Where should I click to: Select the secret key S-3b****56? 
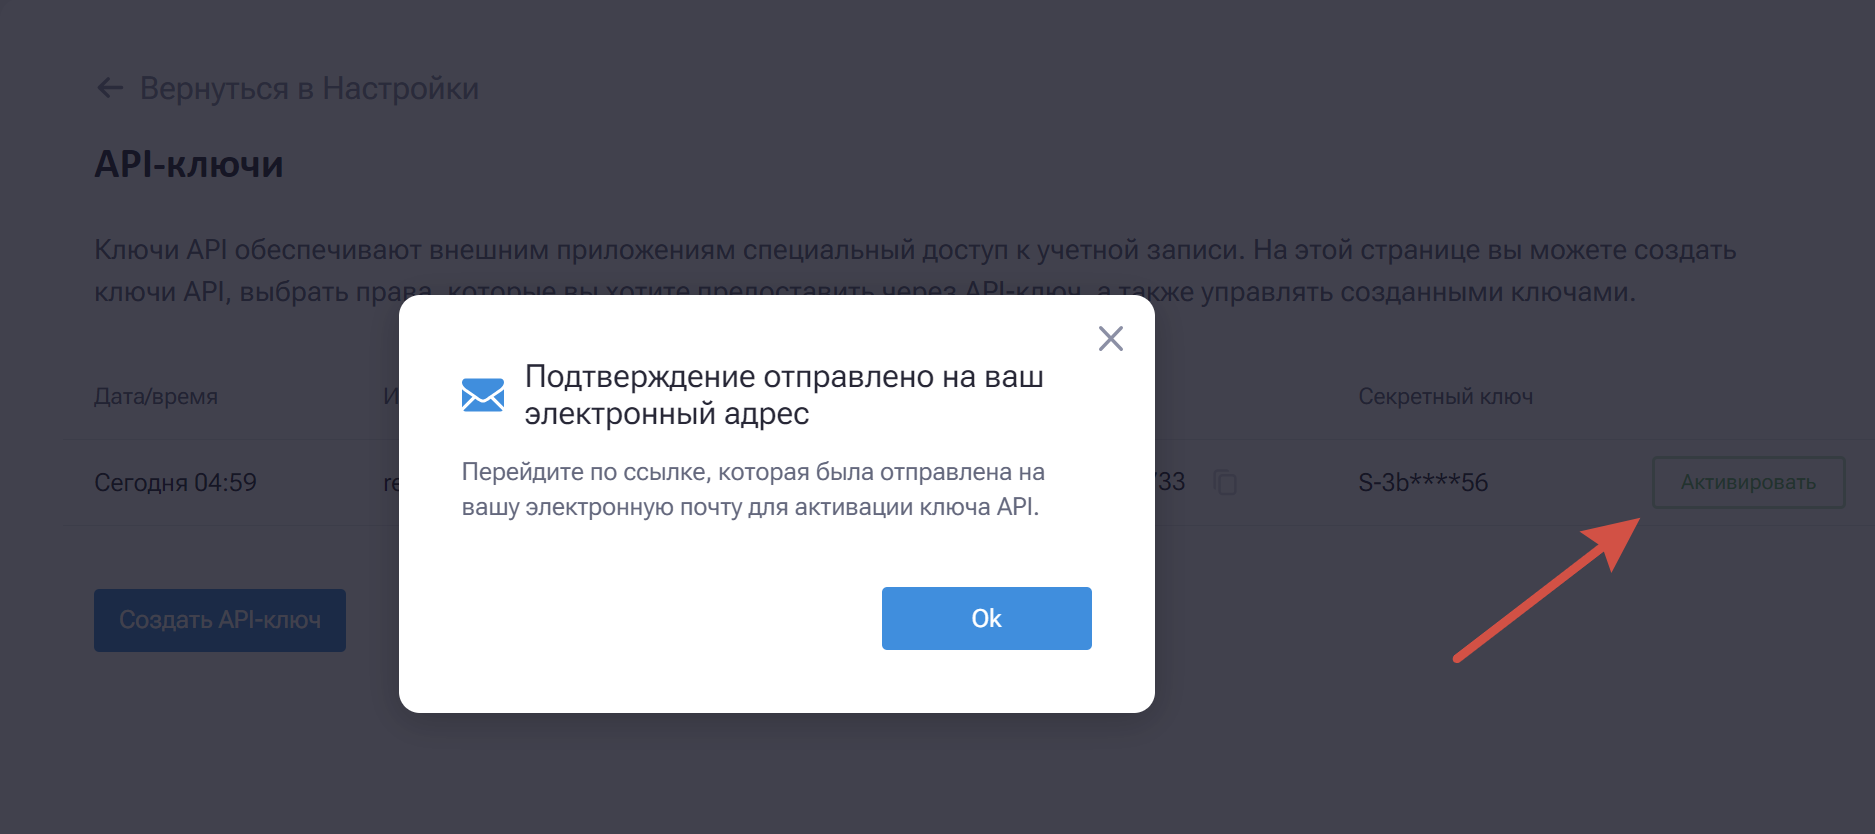point(1423,483)
